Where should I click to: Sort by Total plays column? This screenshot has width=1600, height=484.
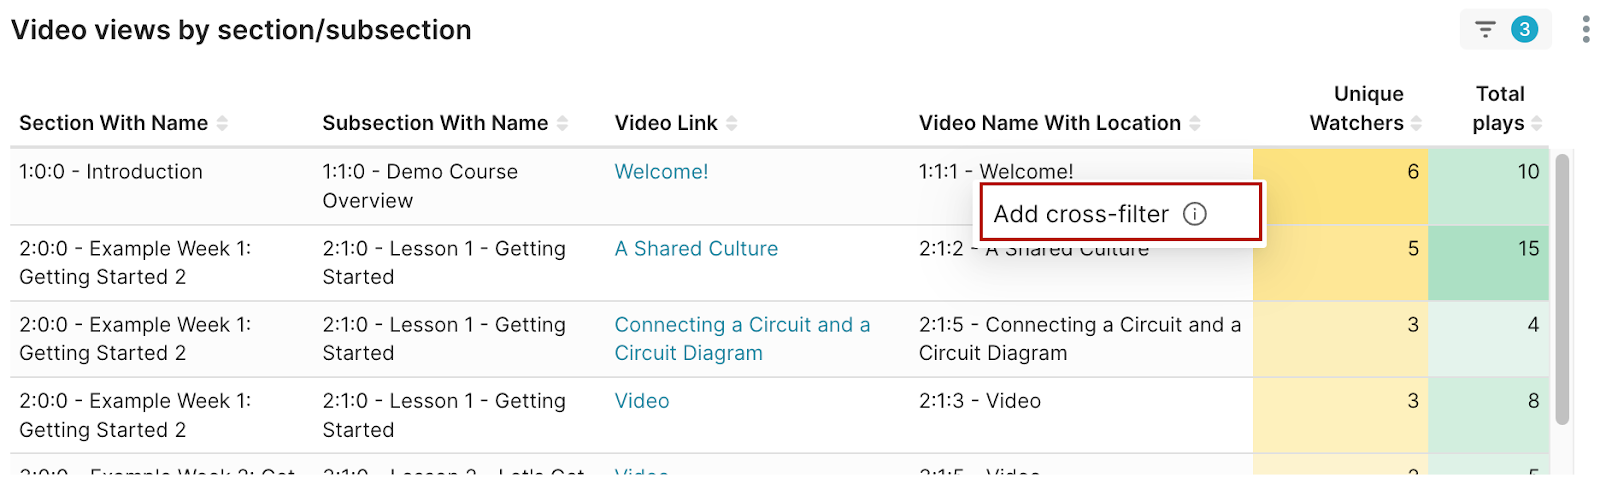click(1537, 123)
